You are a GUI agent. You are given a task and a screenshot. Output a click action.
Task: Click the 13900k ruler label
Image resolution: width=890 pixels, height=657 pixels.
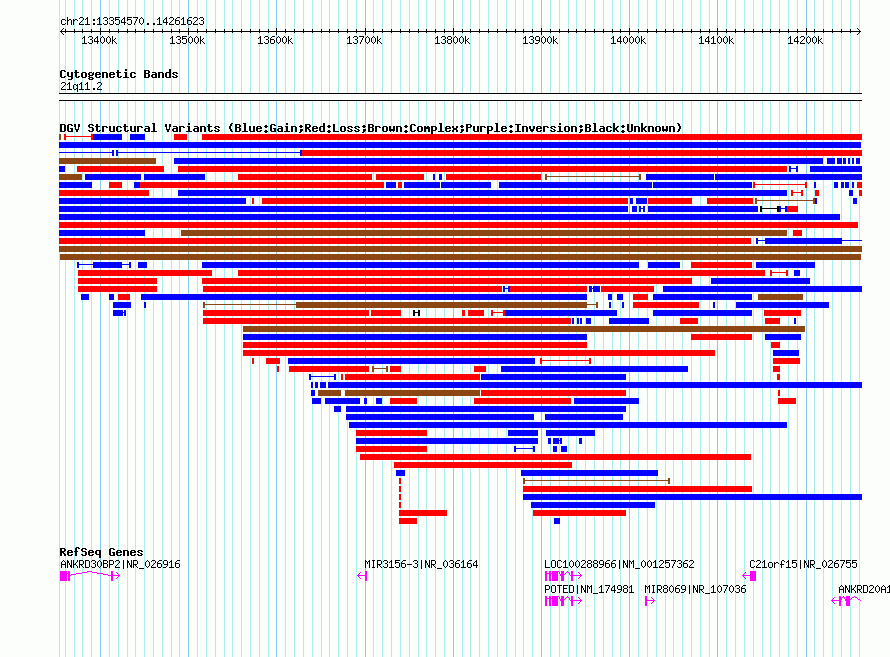coord(540,40)
